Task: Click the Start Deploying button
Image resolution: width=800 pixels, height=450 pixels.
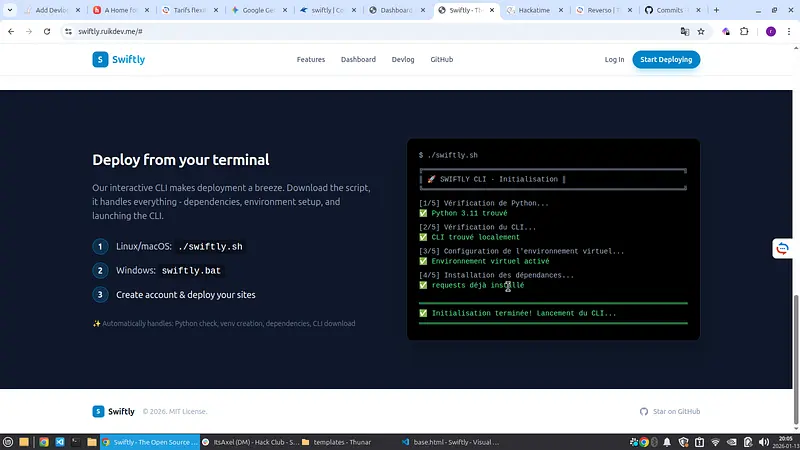Action: [666, 60]
